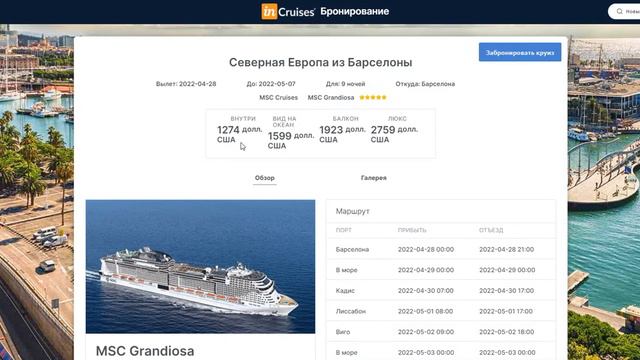Click the Прибыть column header
The height and width of the screenshot is (360, 640).
[x=412, y=230]
